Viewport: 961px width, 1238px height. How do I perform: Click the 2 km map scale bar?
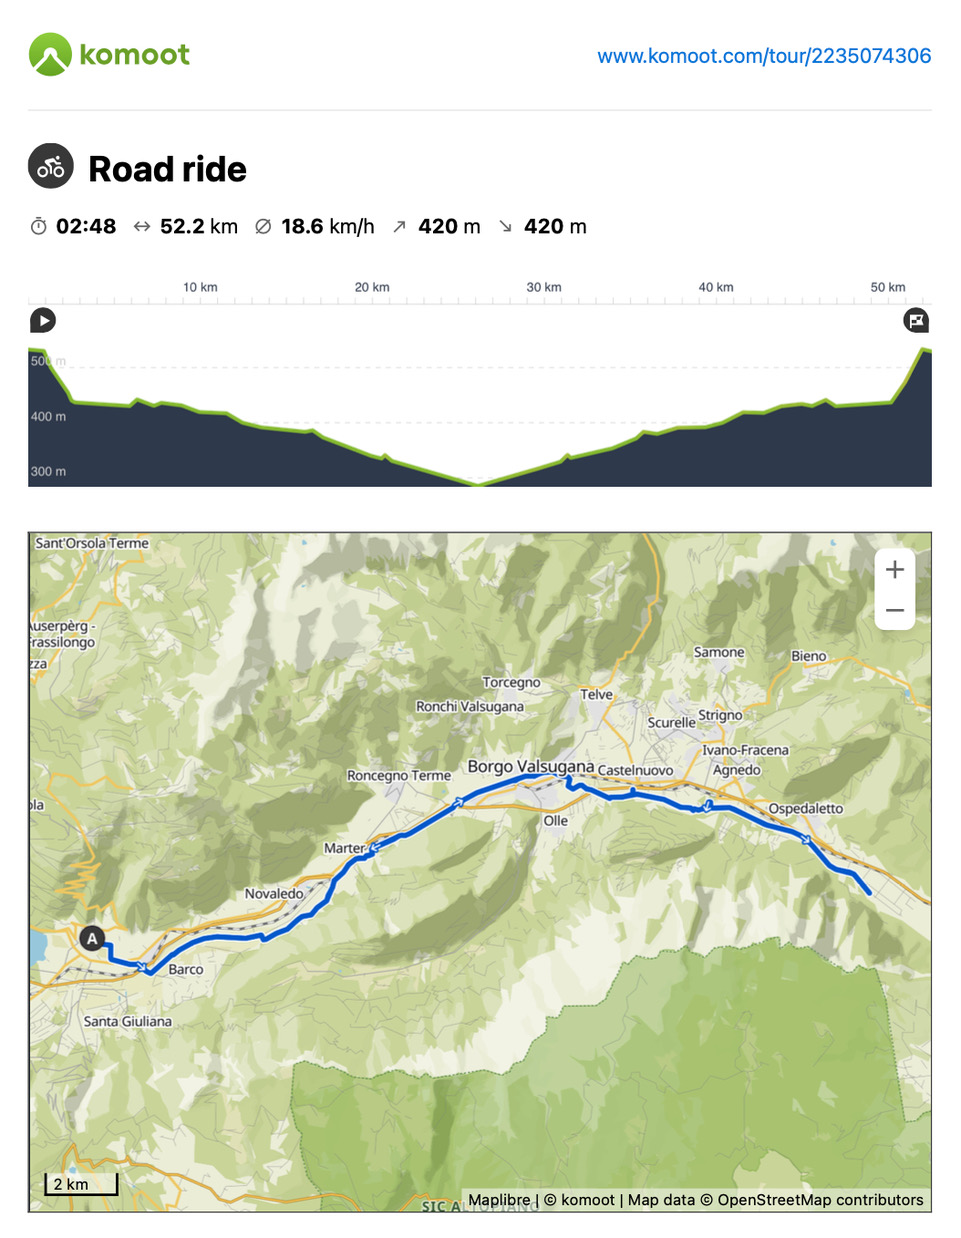pos(81,1184)
